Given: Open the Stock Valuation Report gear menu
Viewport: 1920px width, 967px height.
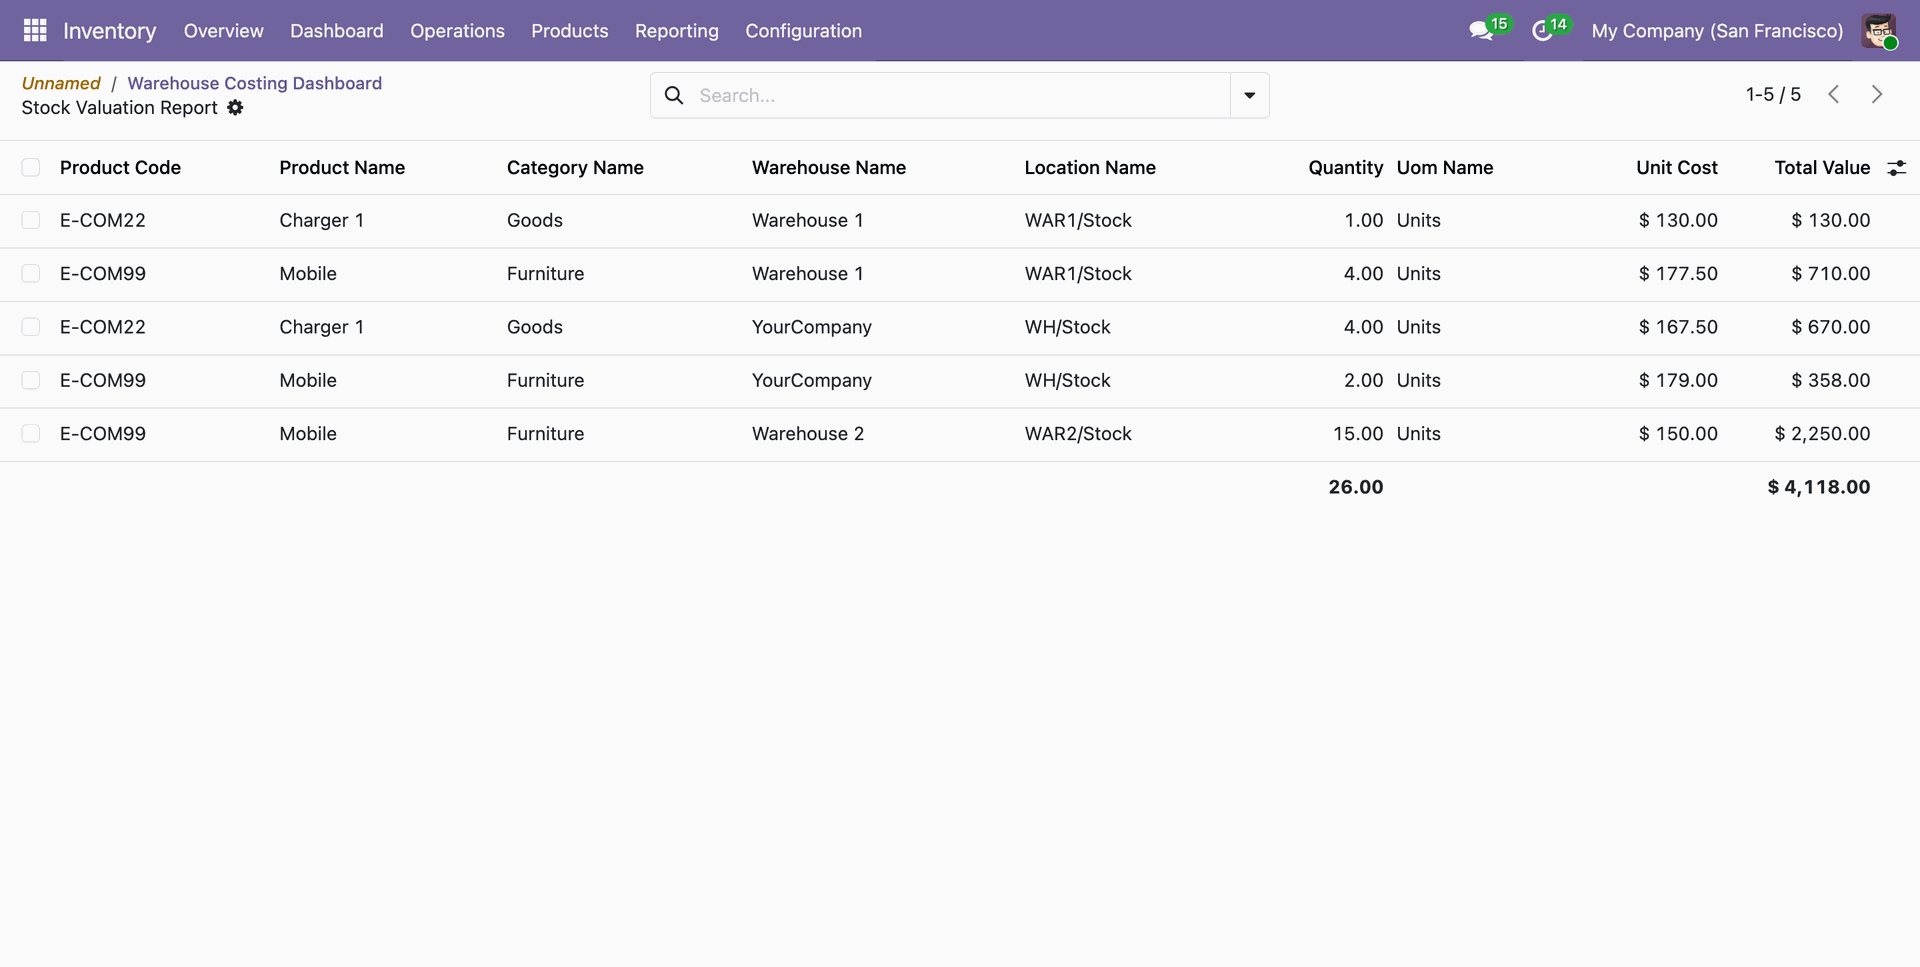Looking at the screenshot, I should point(235,107).
